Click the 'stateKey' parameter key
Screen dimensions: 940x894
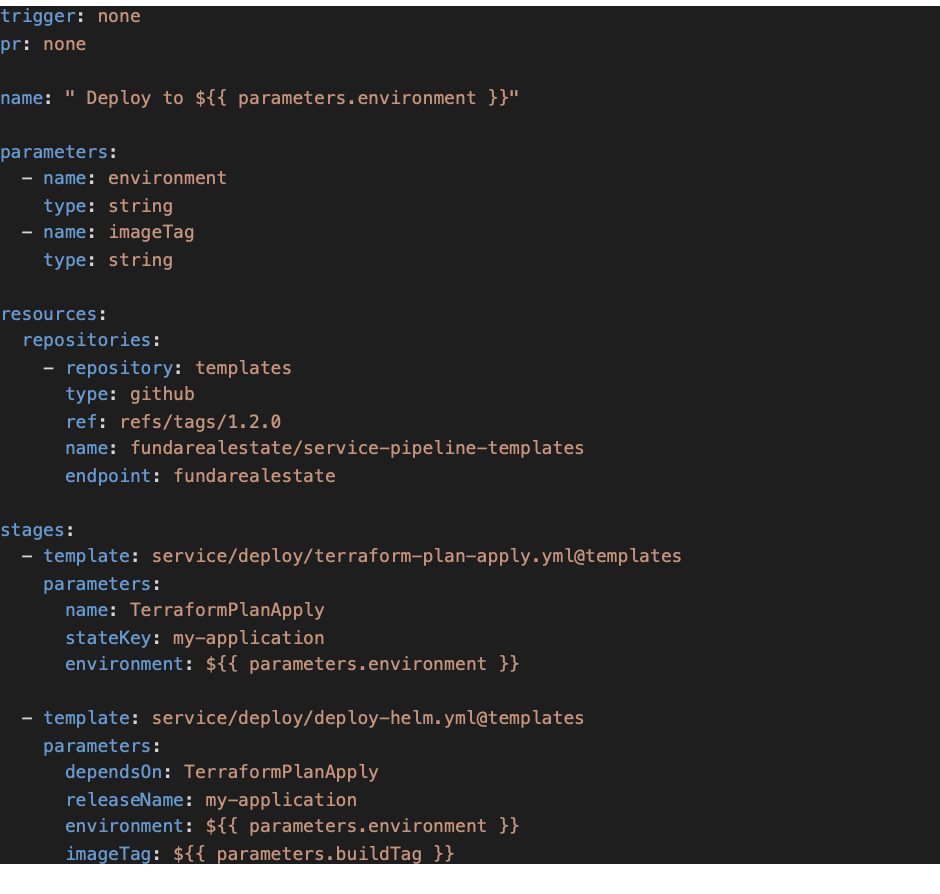109,638
